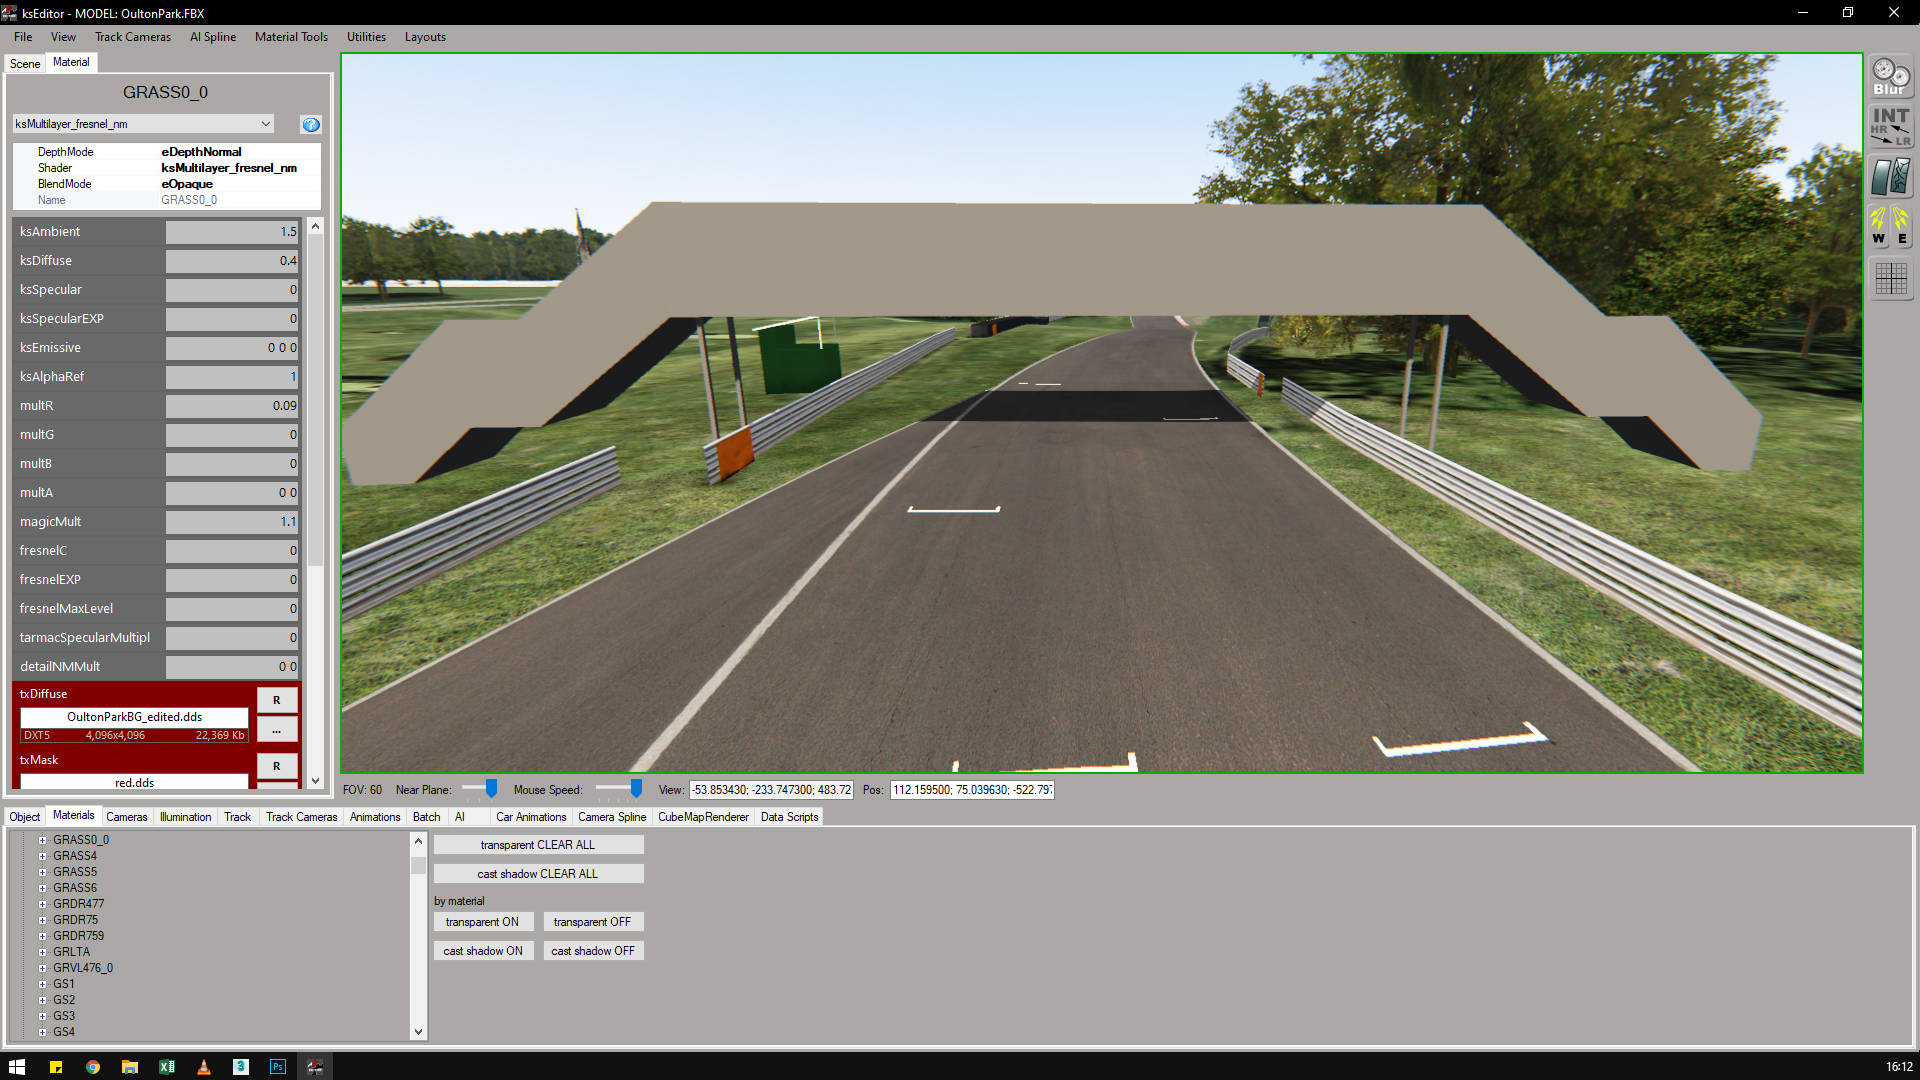The image size is (1920, 1080).
Task: Expand the GRASS5 material node
Action: [43, 872]
